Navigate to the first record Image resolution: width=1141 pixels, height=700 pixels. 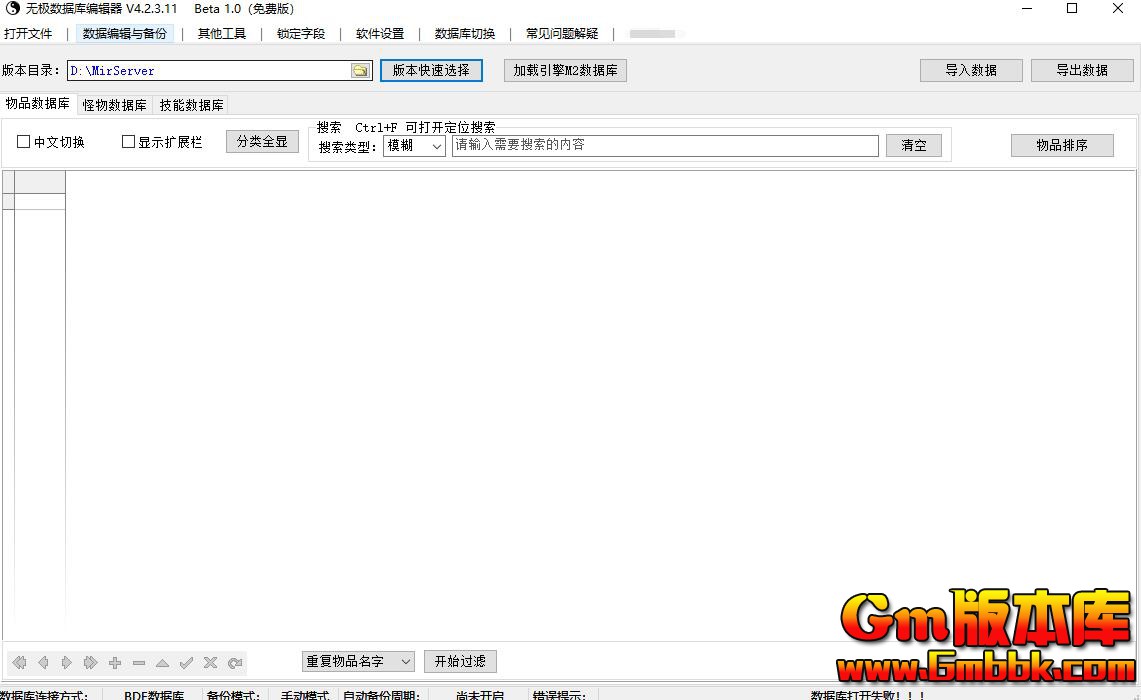coord(19,662)
